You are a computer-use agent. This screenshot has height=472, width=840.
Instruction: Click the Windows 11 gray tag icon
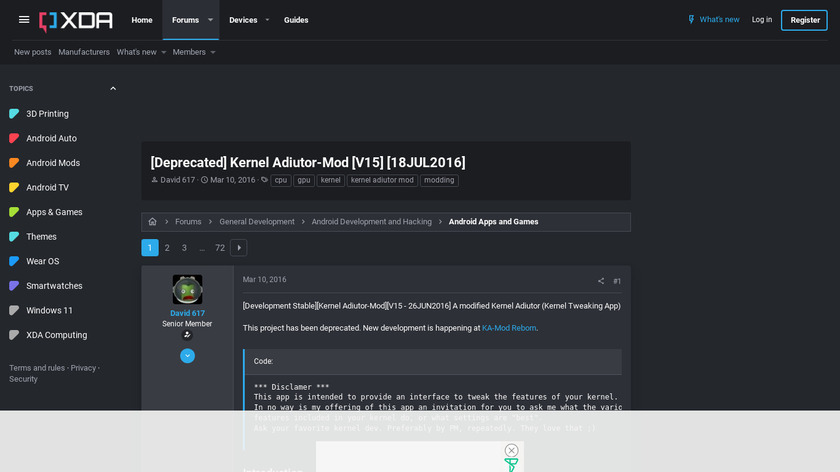click(14, 310)
